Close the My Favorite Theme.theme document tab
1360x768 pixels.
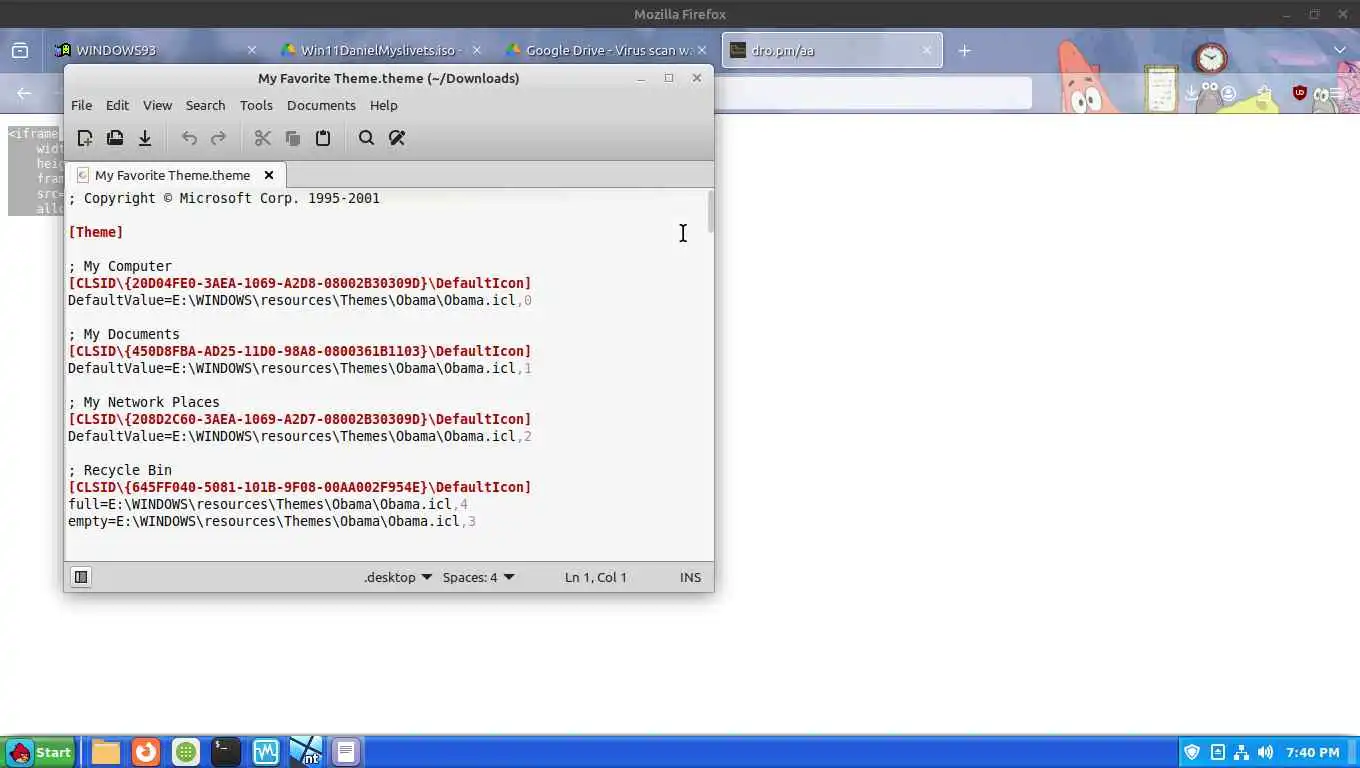tap(269, 175)
